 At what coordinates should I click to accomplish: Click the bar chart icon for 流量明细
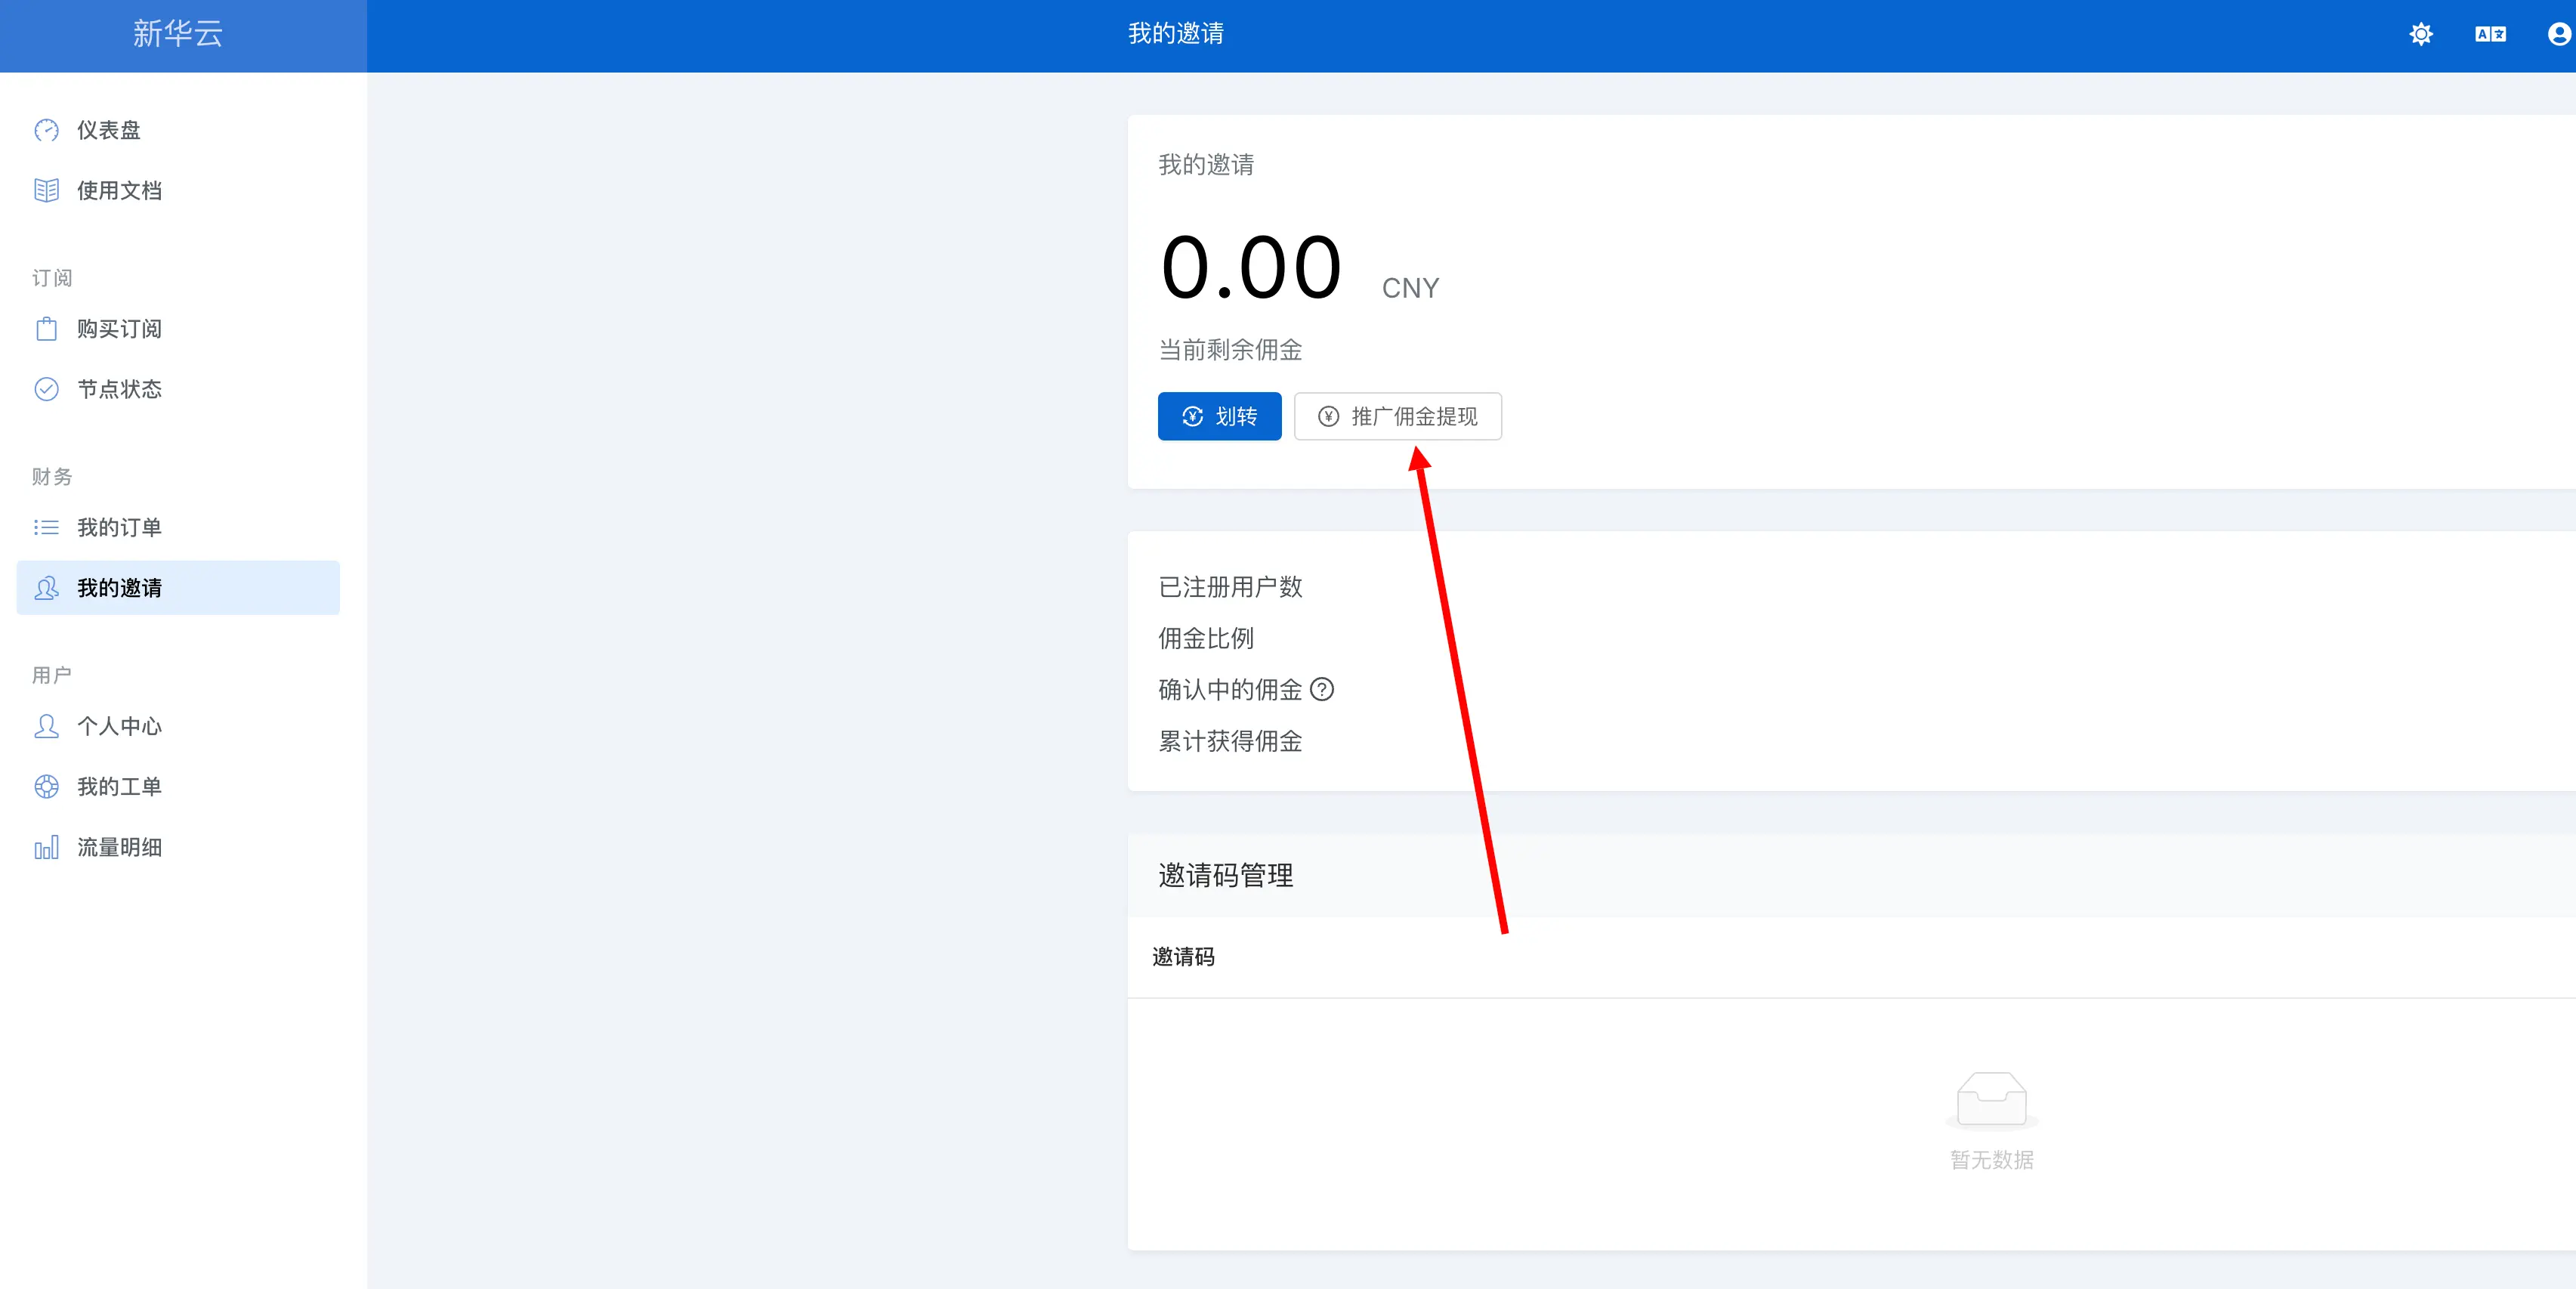(46, 847)
